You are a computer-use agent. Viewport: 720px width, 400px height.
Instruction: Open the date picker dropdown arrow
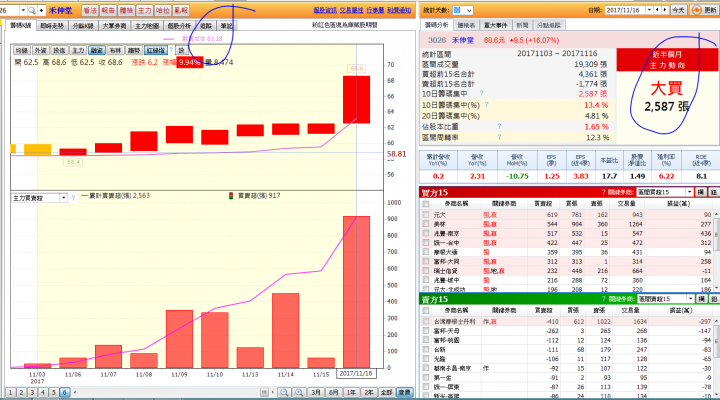coord(649,10)
